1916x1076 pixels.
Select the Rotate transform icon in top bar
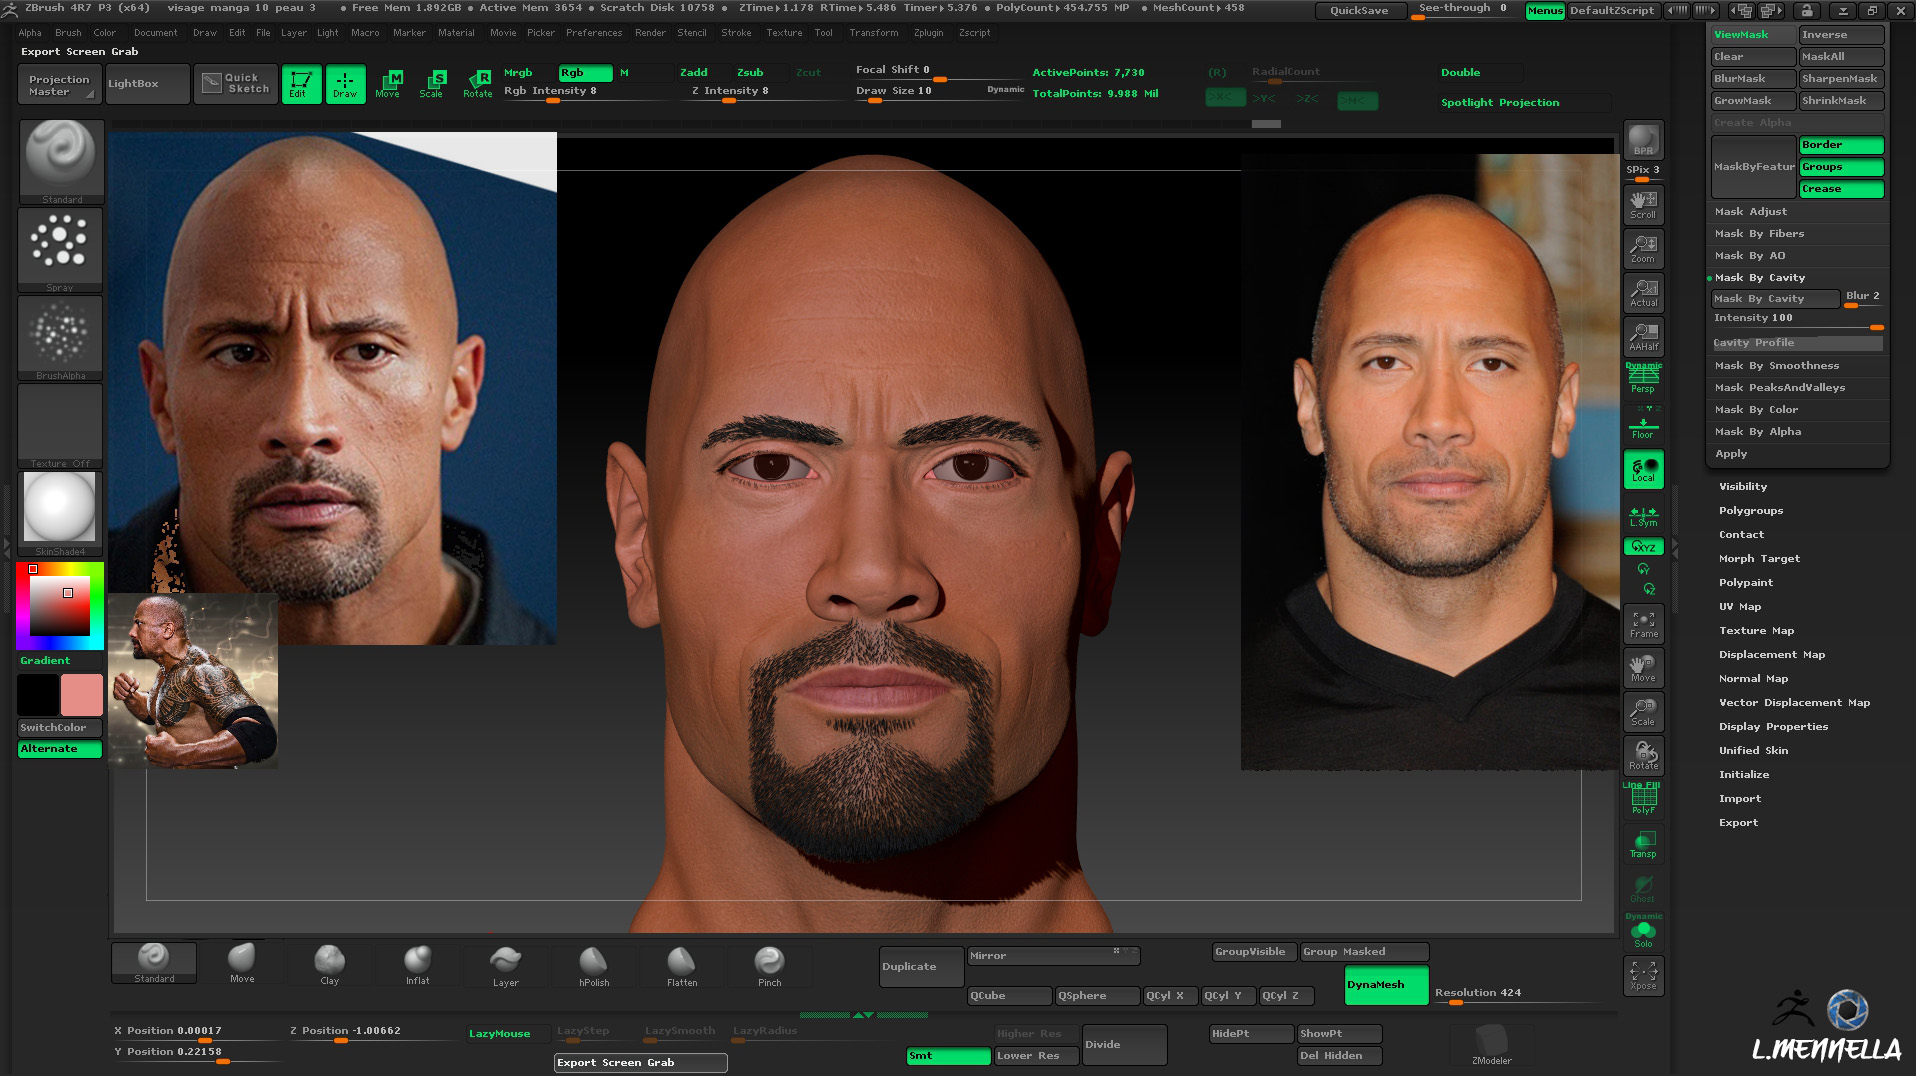(477, 84)
